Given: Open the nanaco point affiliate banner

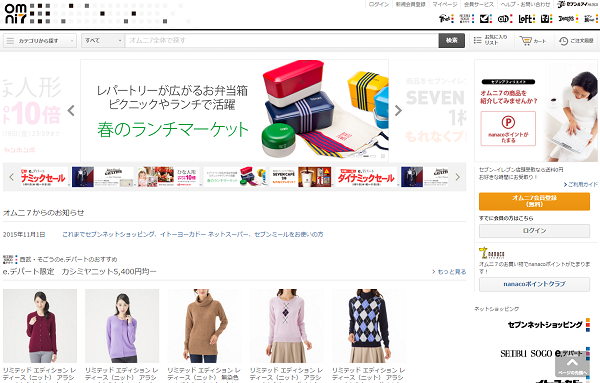Looking at the screenshot, I should pos(536,111).
